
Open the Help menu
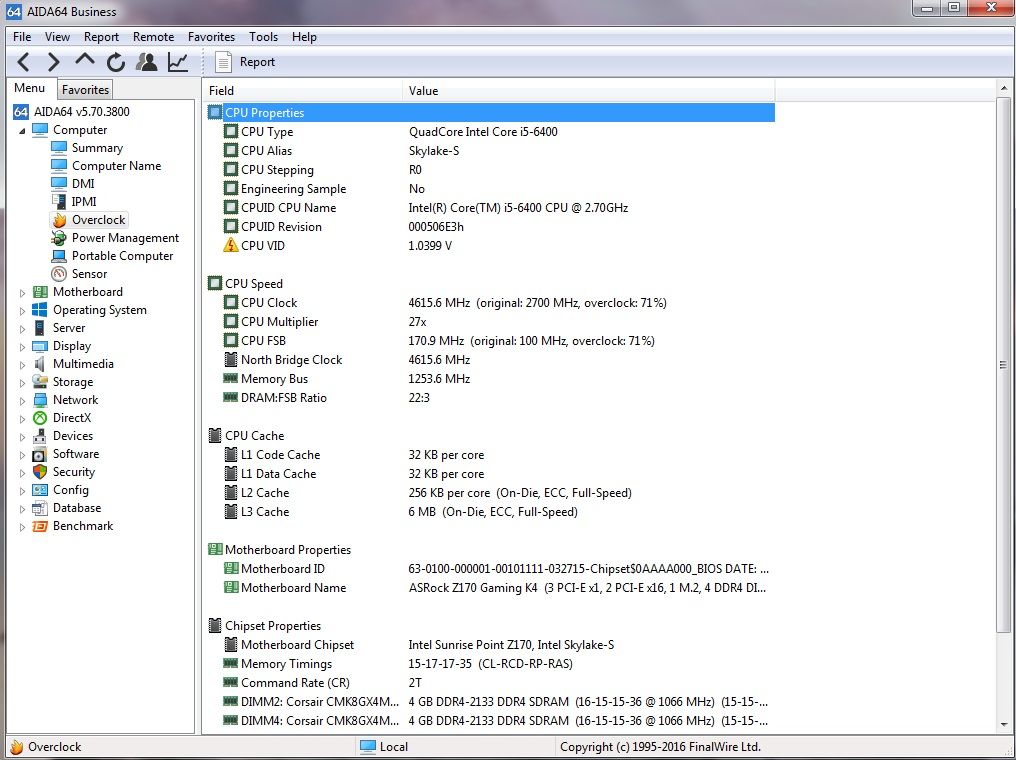pos(304,37)
